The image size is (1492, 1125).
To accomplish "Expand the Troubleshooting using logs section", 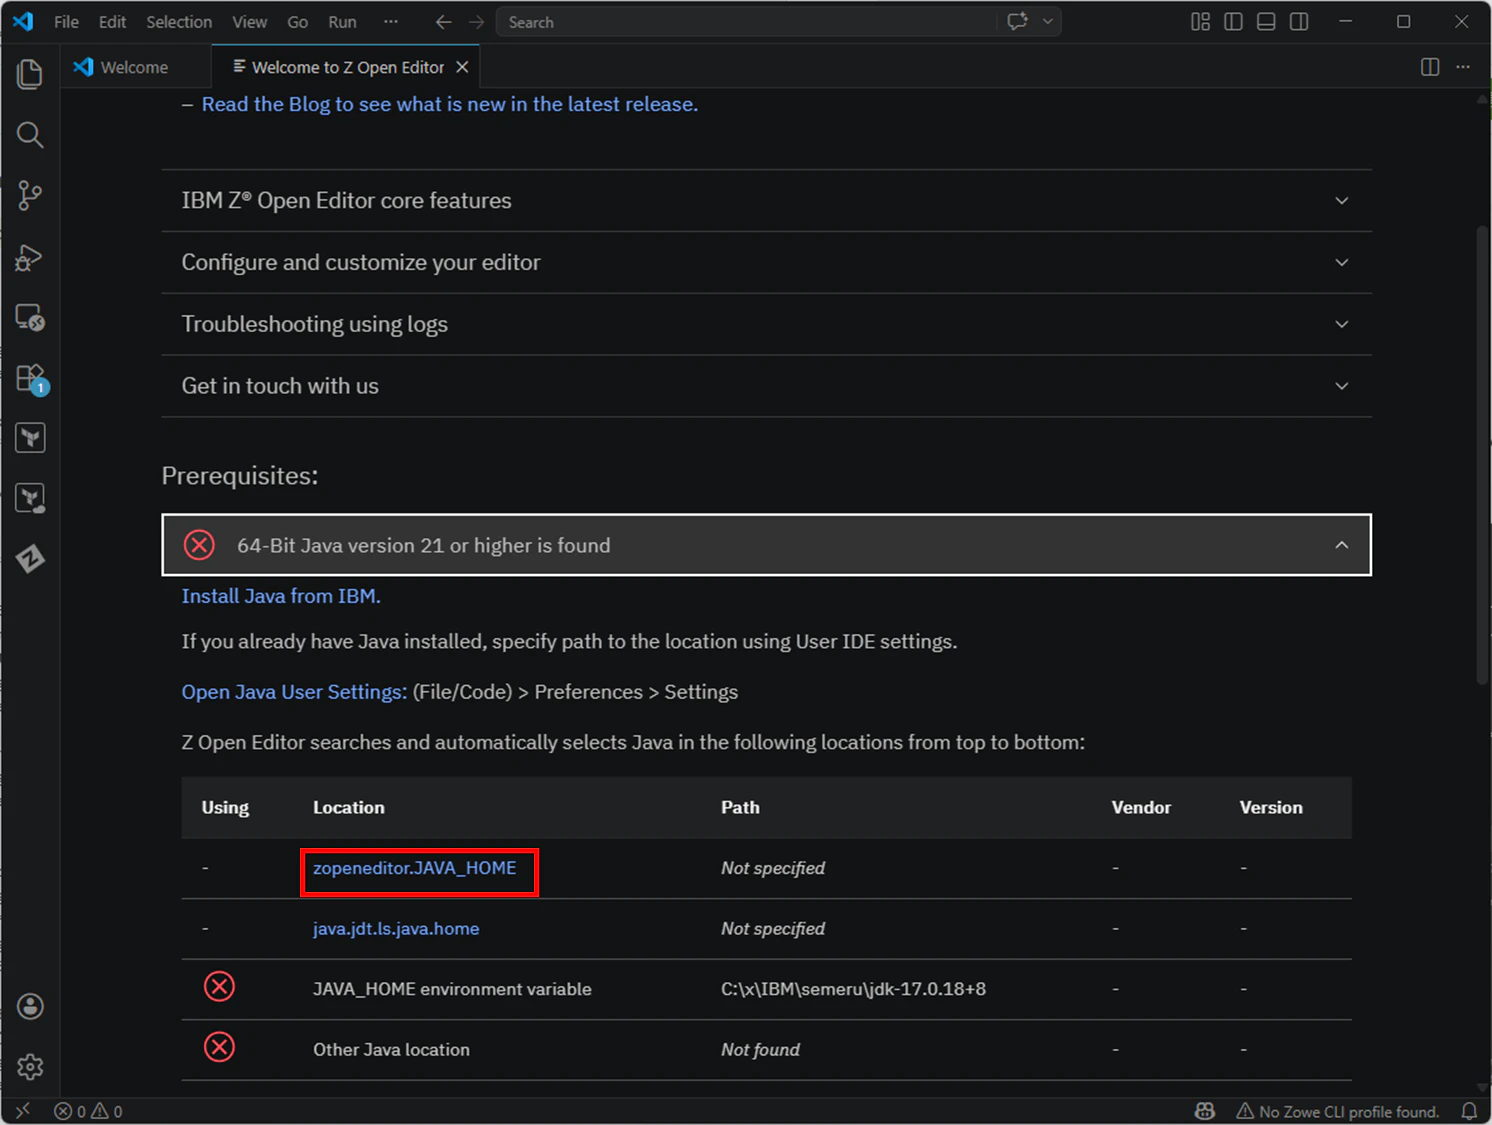I will [766, 325].
